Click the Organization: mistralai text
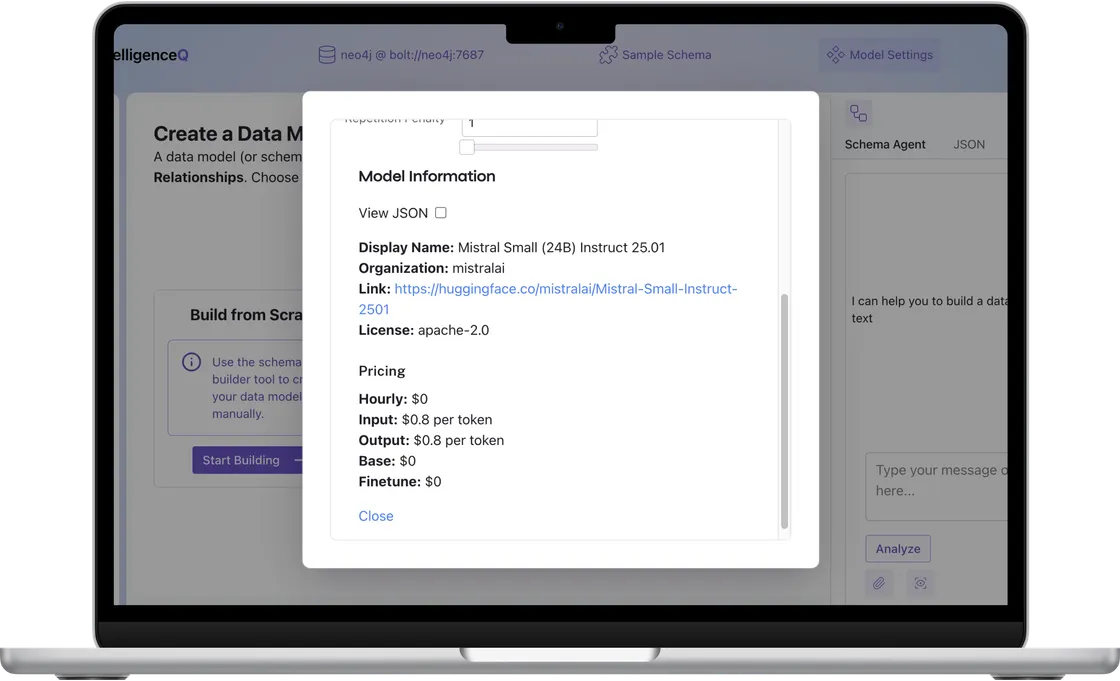Screen dimensions: 1120x681 coord(431,268)
